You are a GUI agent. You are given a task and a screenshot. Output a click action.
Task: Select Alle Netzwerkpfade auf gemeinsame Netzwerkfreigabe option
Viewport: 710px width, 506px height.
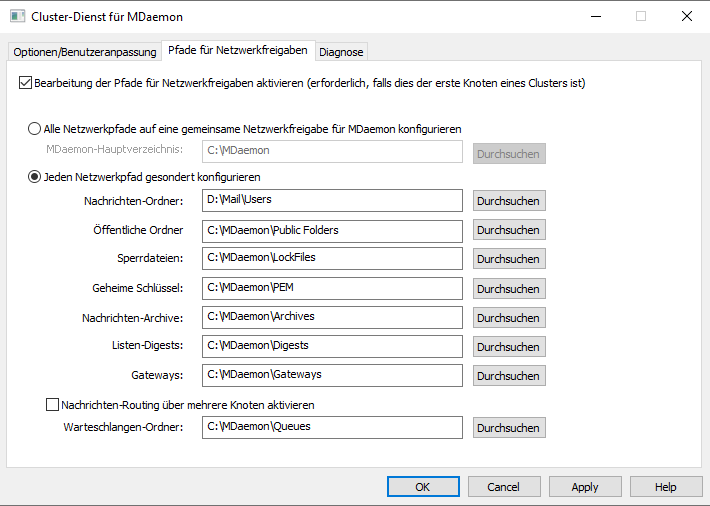coord(36,129)
